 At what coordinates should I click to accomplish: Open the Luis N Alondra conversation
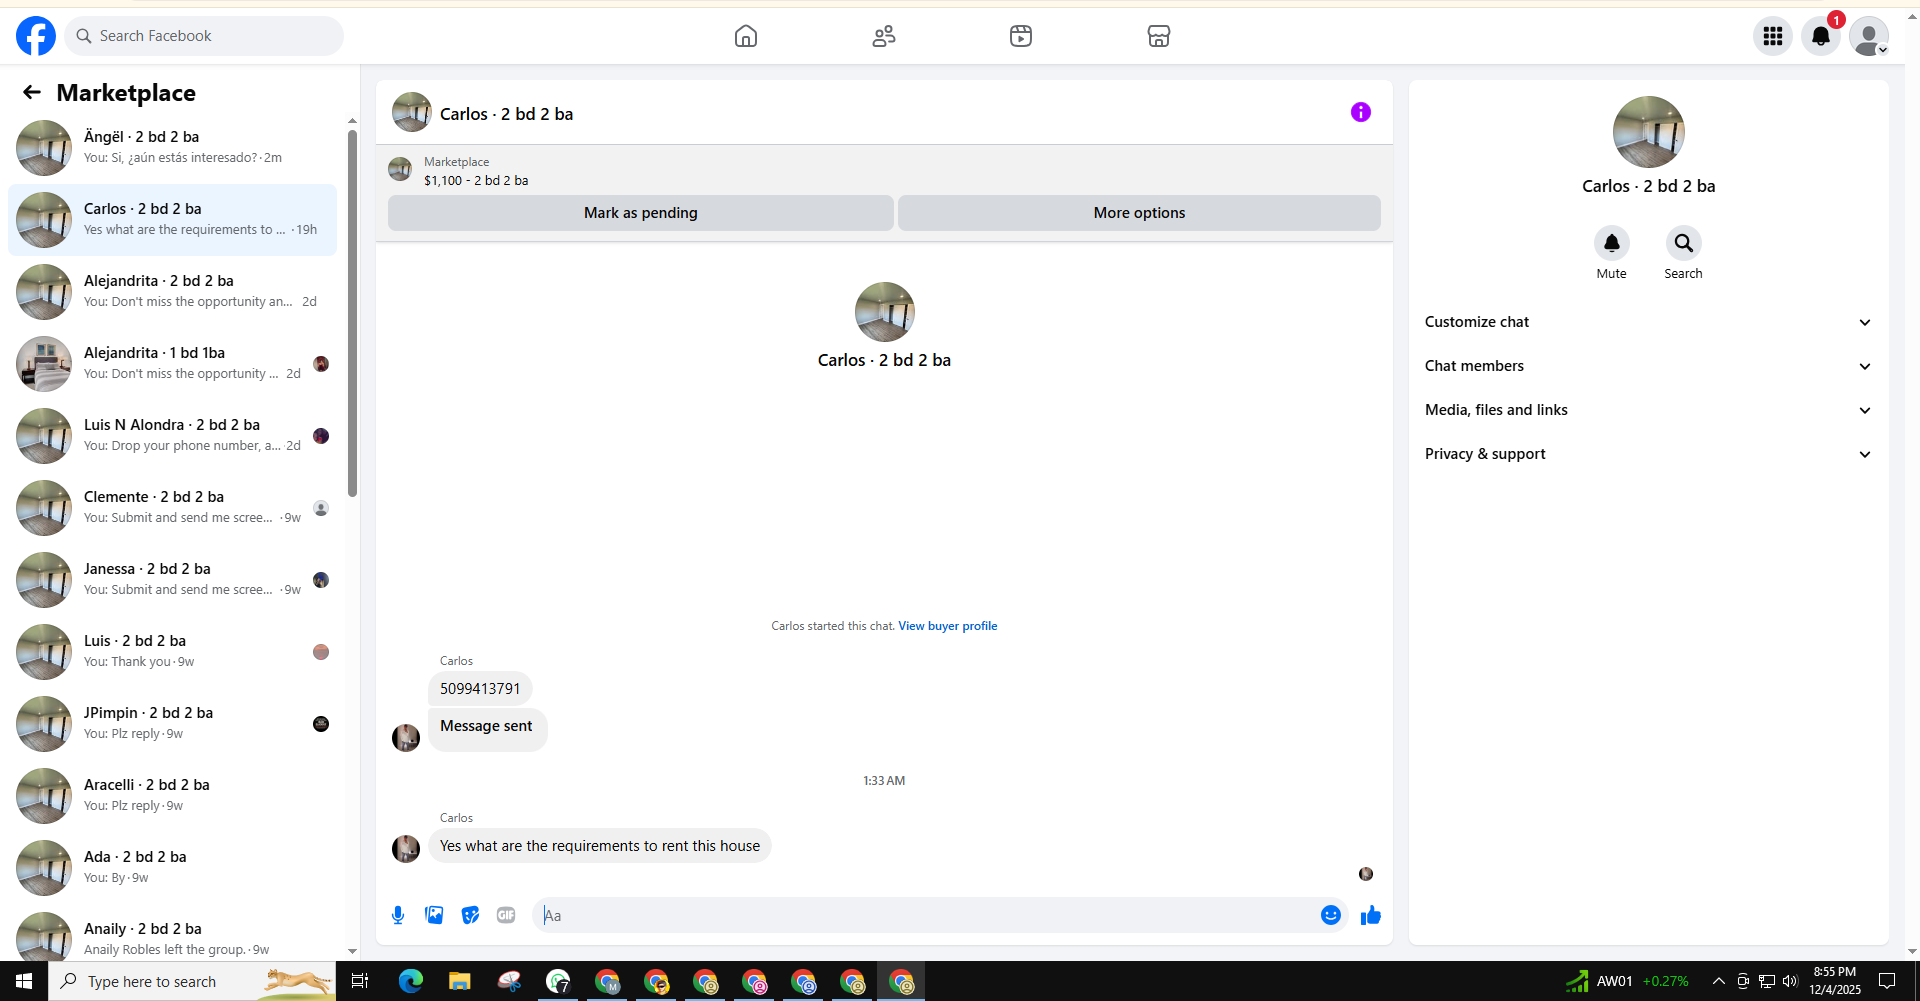(172, 436)
